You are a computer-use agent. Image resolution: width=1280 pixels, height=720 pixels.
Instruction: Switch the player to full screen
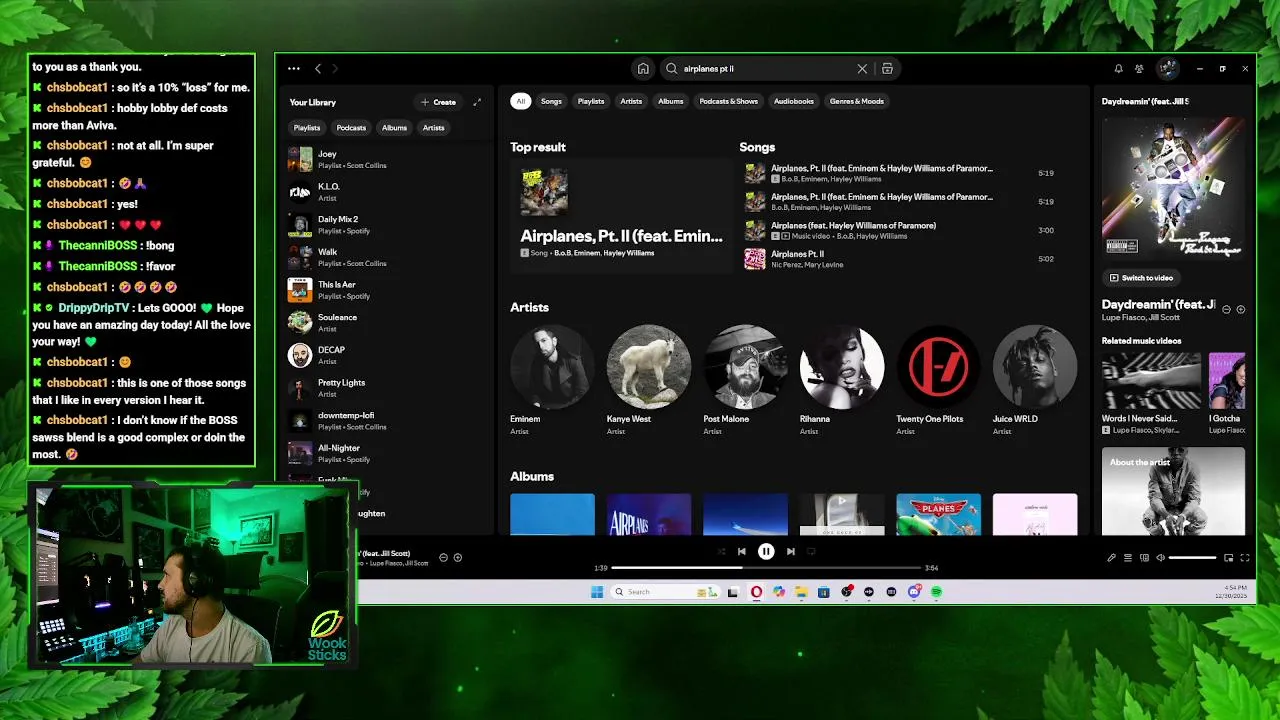point(1245,558)
